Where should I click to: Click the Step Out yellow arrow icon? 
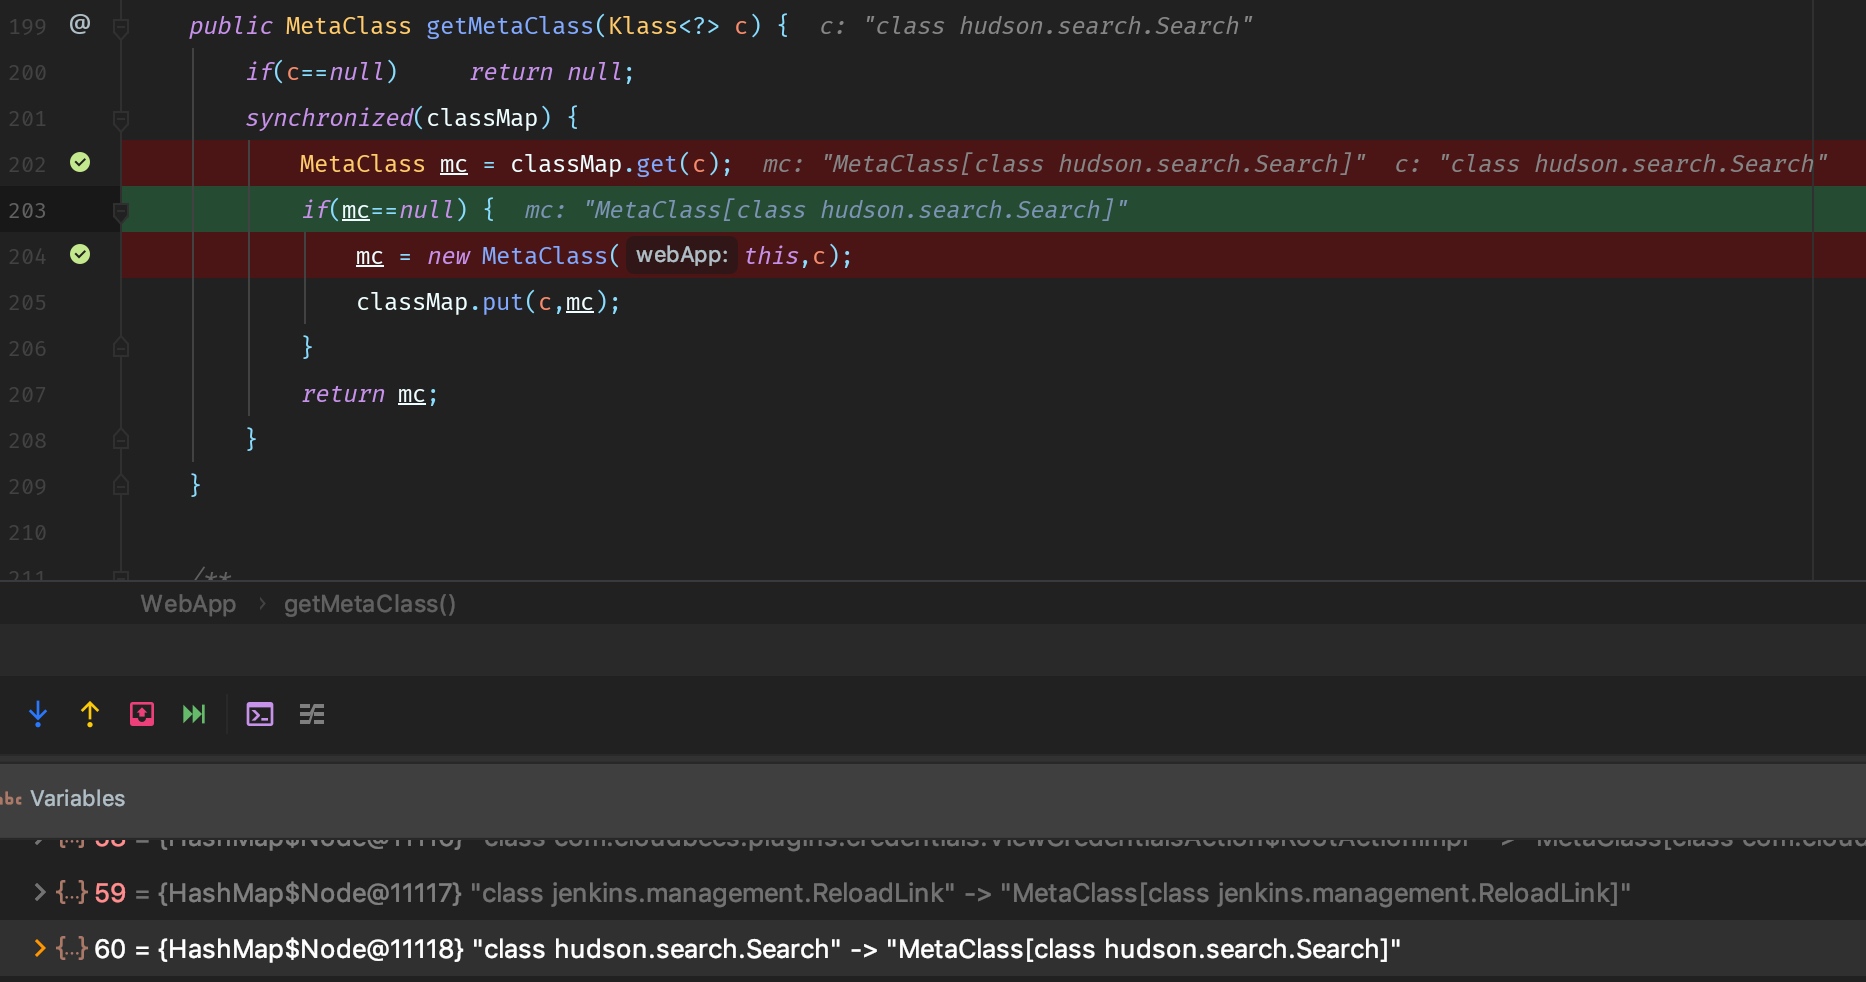tap(90, 714)
